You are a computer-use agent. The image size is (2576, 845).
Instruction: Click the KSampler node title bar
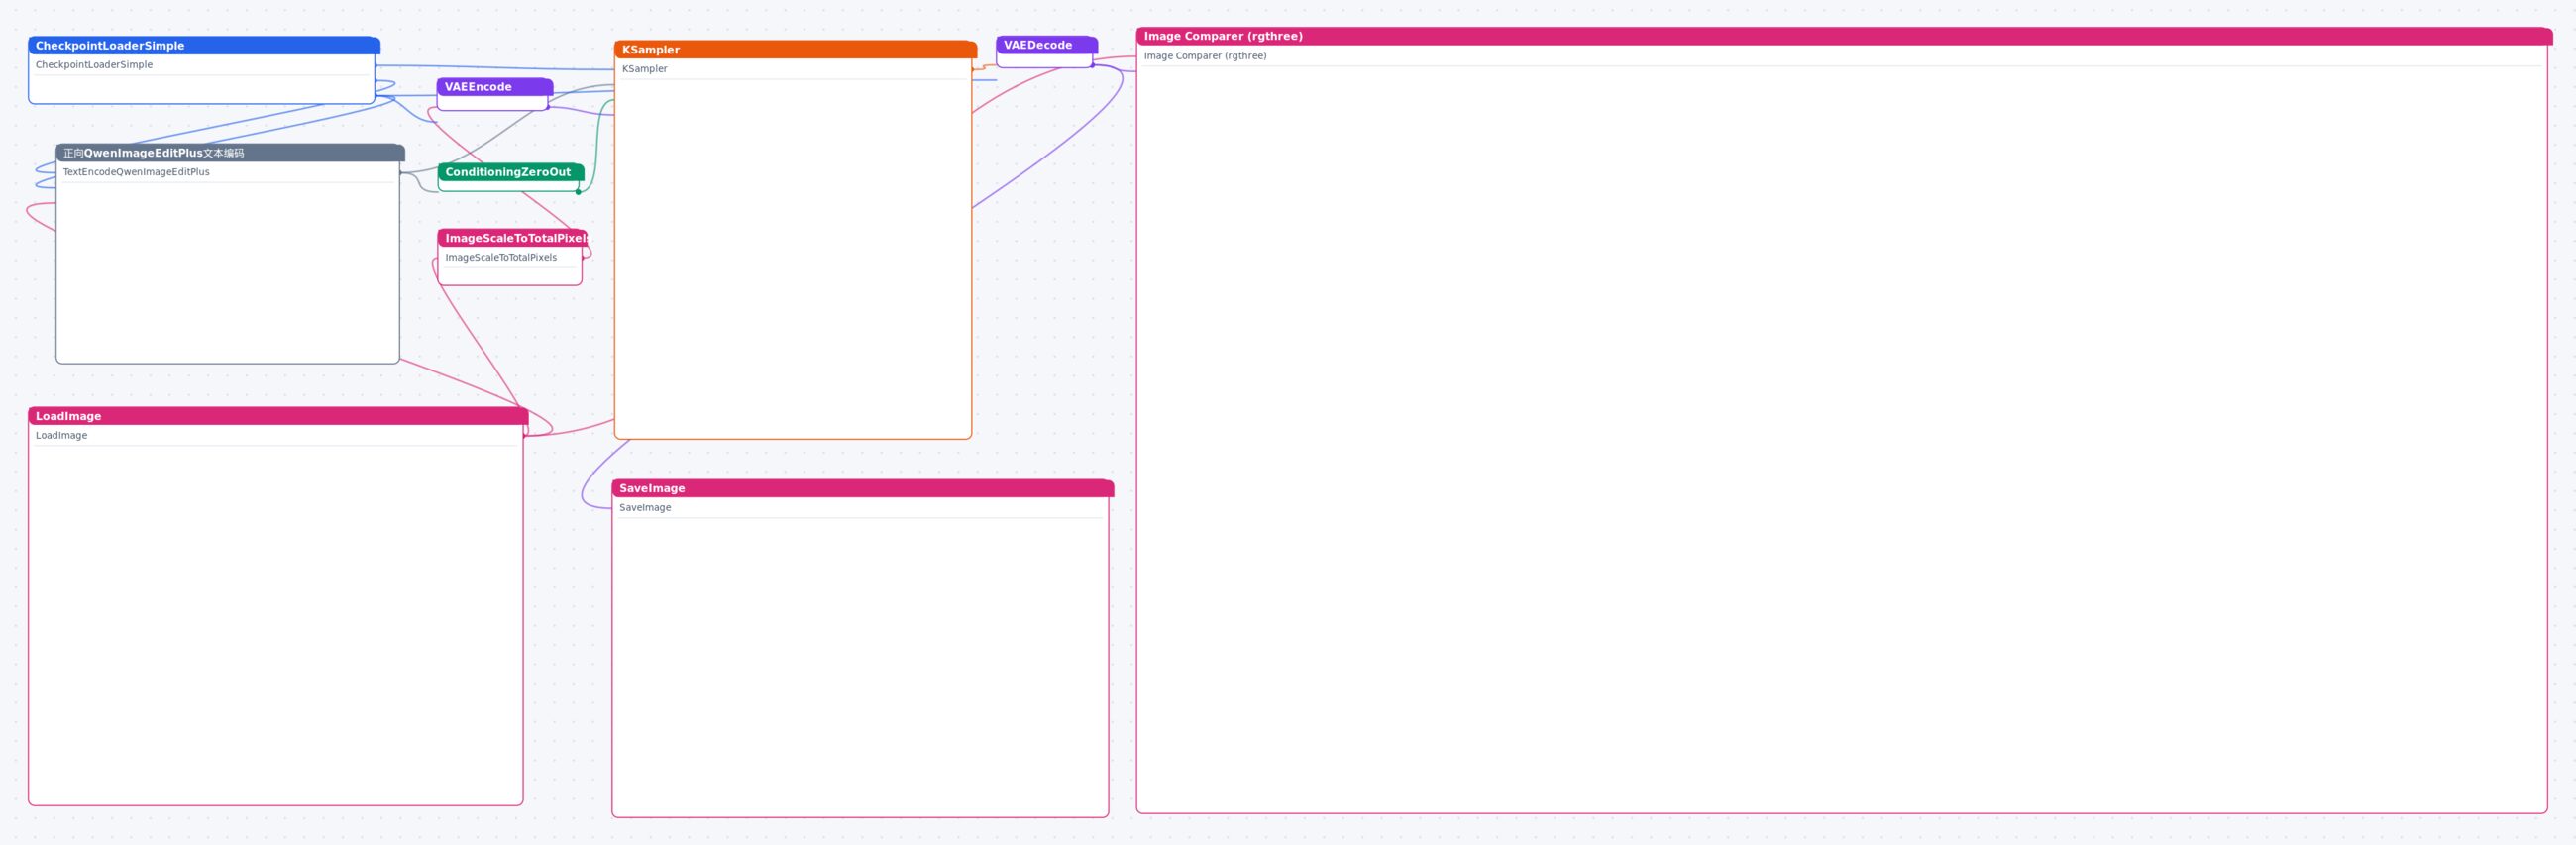pyautogui.click(x=795, y=49)
